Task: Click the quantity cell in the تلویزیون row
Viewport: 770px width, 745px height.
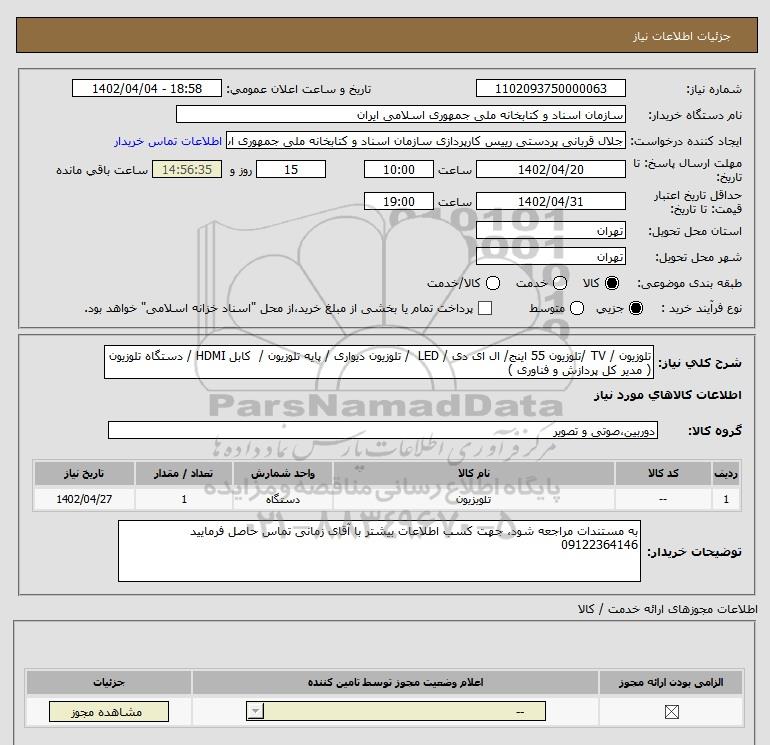Action: point(184,499)
